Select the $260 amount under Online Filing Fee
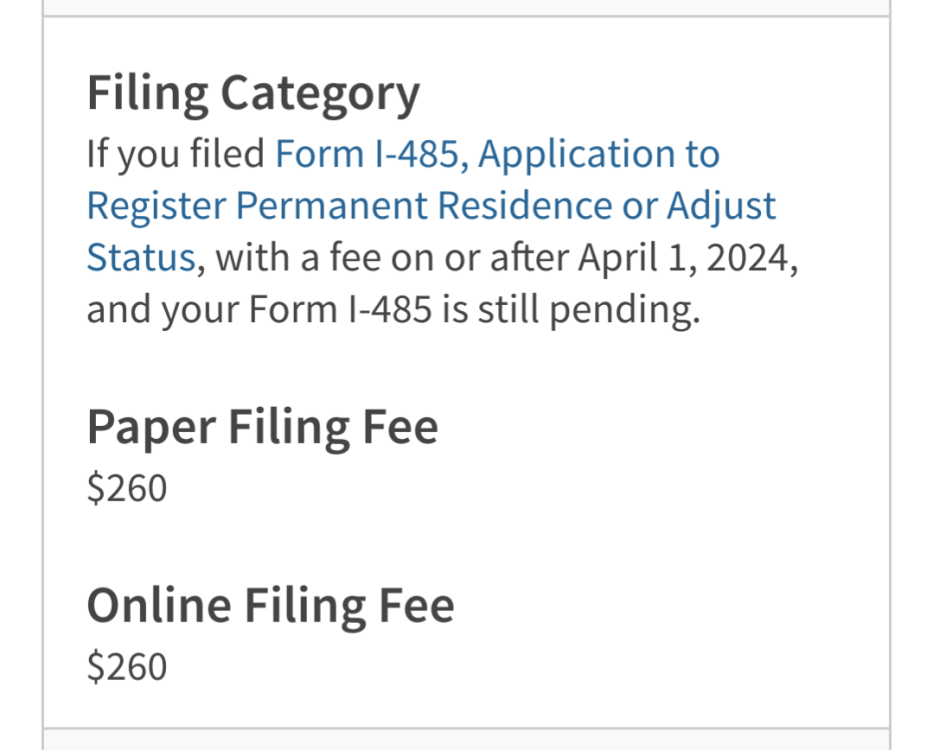This screenshot has width=933, height=750. [x=127, y=667]
